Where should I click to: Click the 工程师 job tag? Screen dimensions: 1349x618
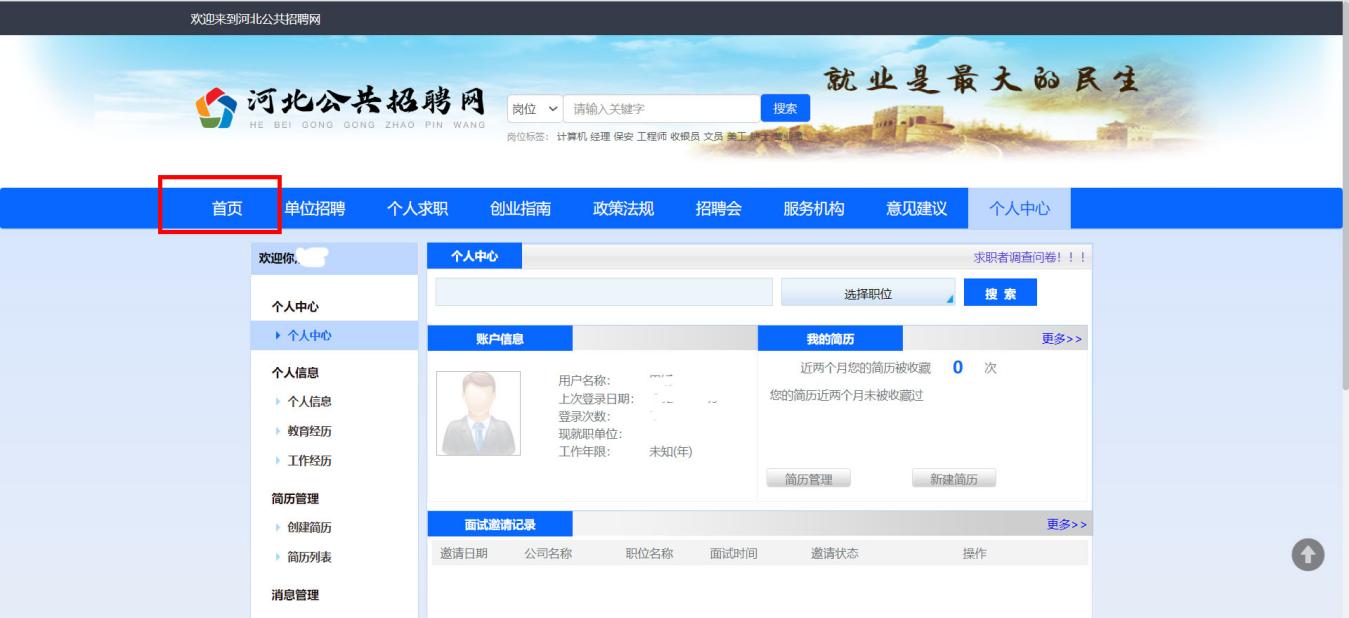click(x=652, y=136)
